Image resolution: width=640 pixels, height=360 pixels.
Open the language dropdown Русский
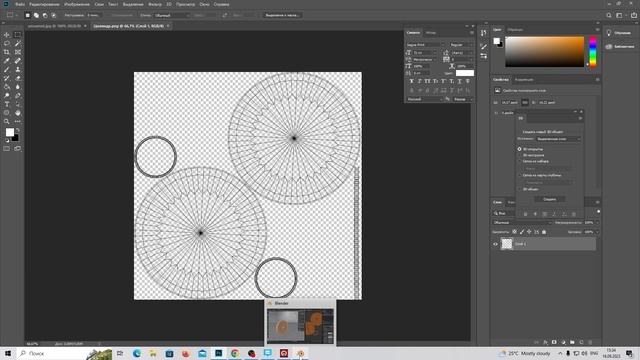click(424, 99)
